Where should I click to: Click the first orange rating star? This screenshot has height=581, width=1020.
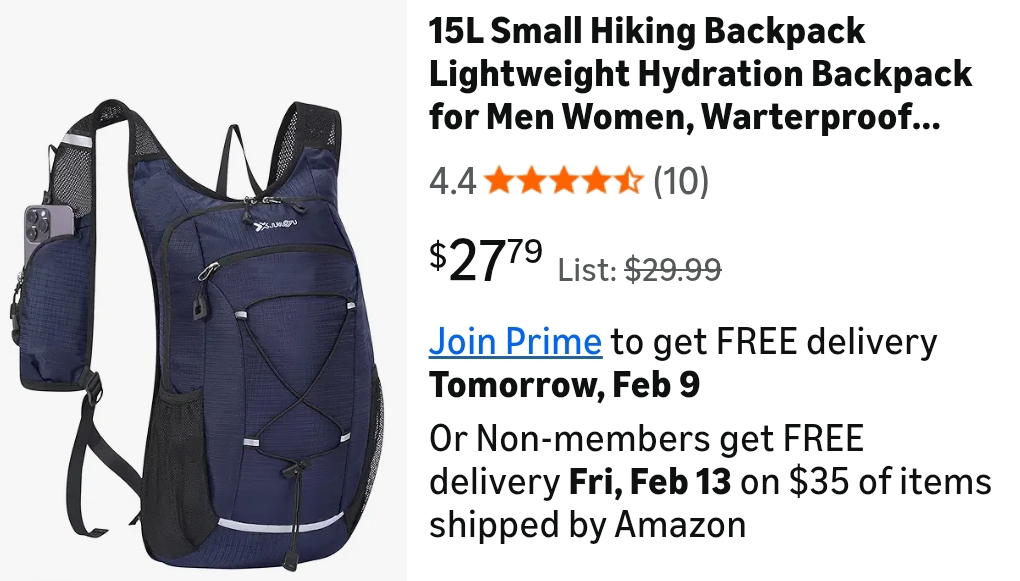(x=500, y=180)
